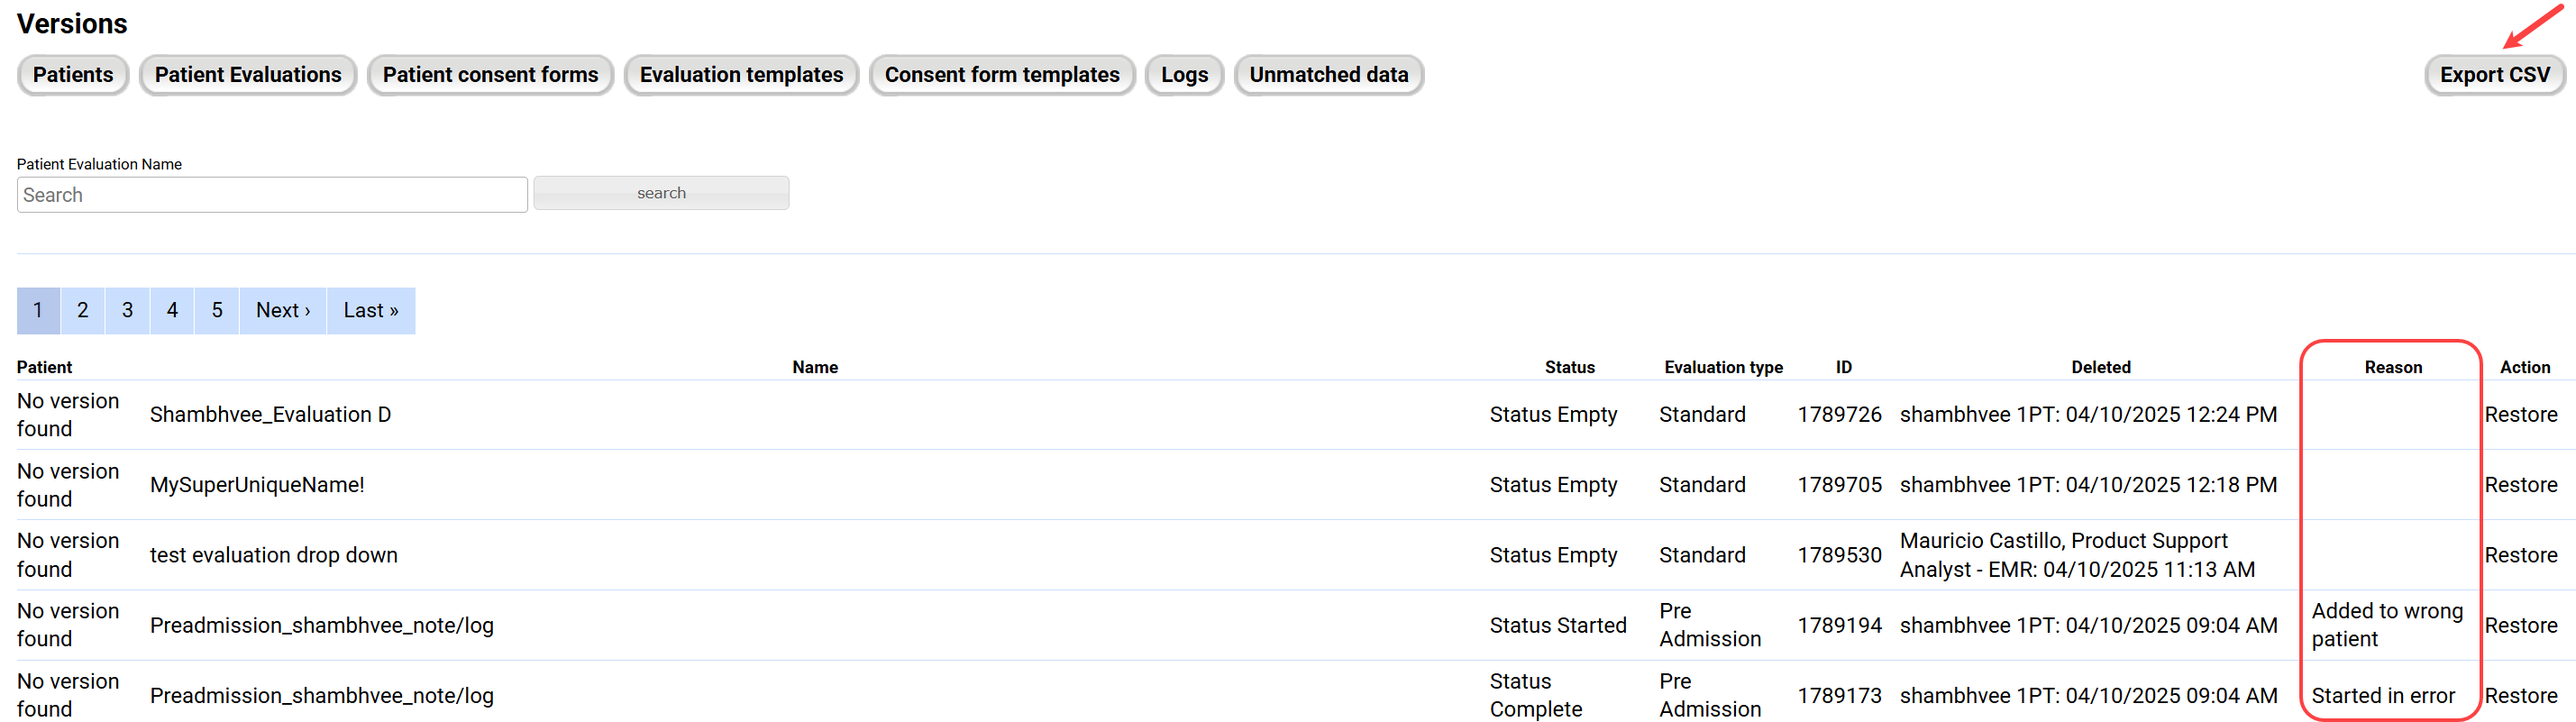Restore the MySuperUniqueName! evaluation
Image resolution: width=2576 pixels, height=722 pixels.
tap(2520, 485)
